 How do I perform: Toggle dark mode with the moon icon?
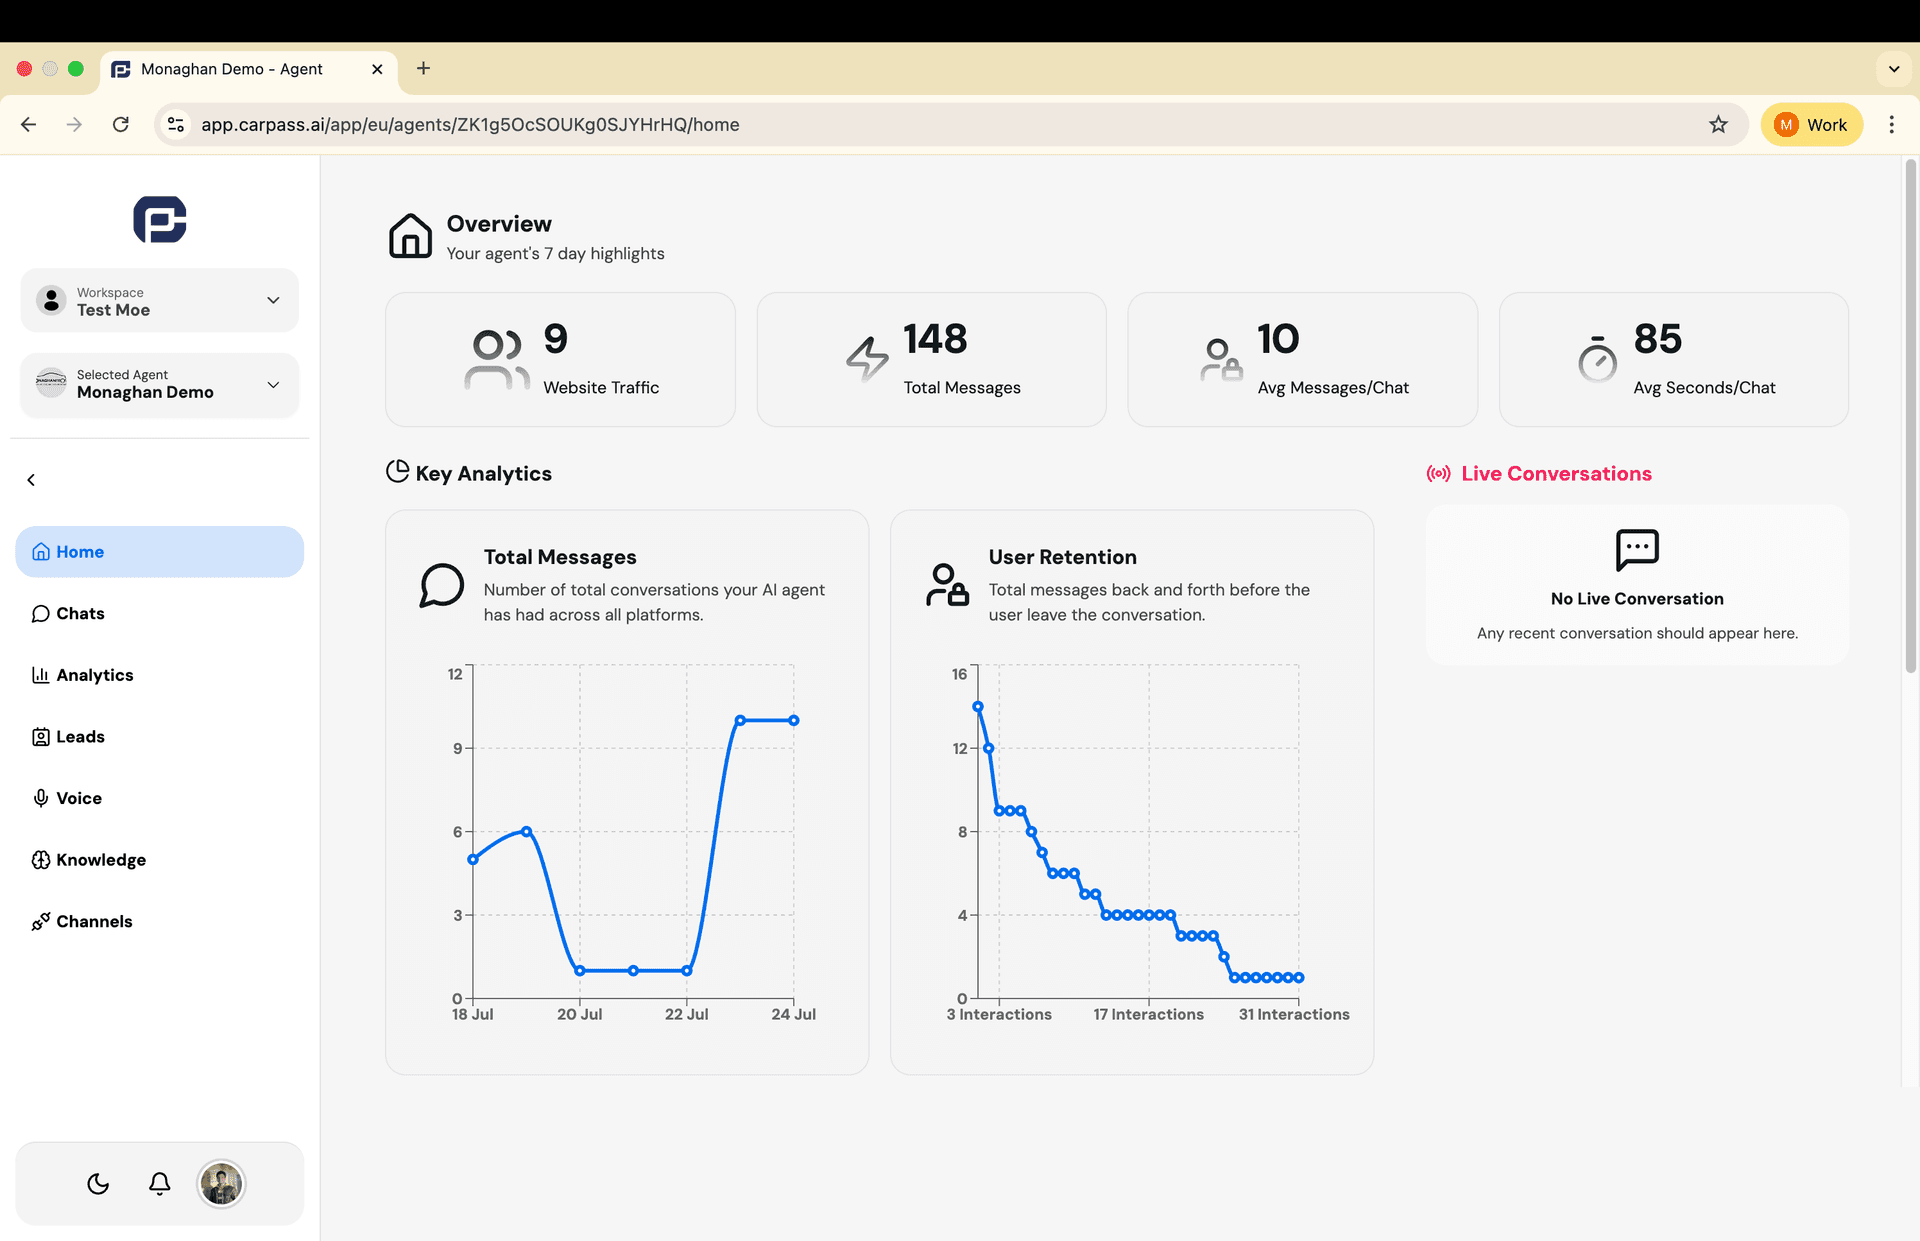click(x=98, y=1183)
